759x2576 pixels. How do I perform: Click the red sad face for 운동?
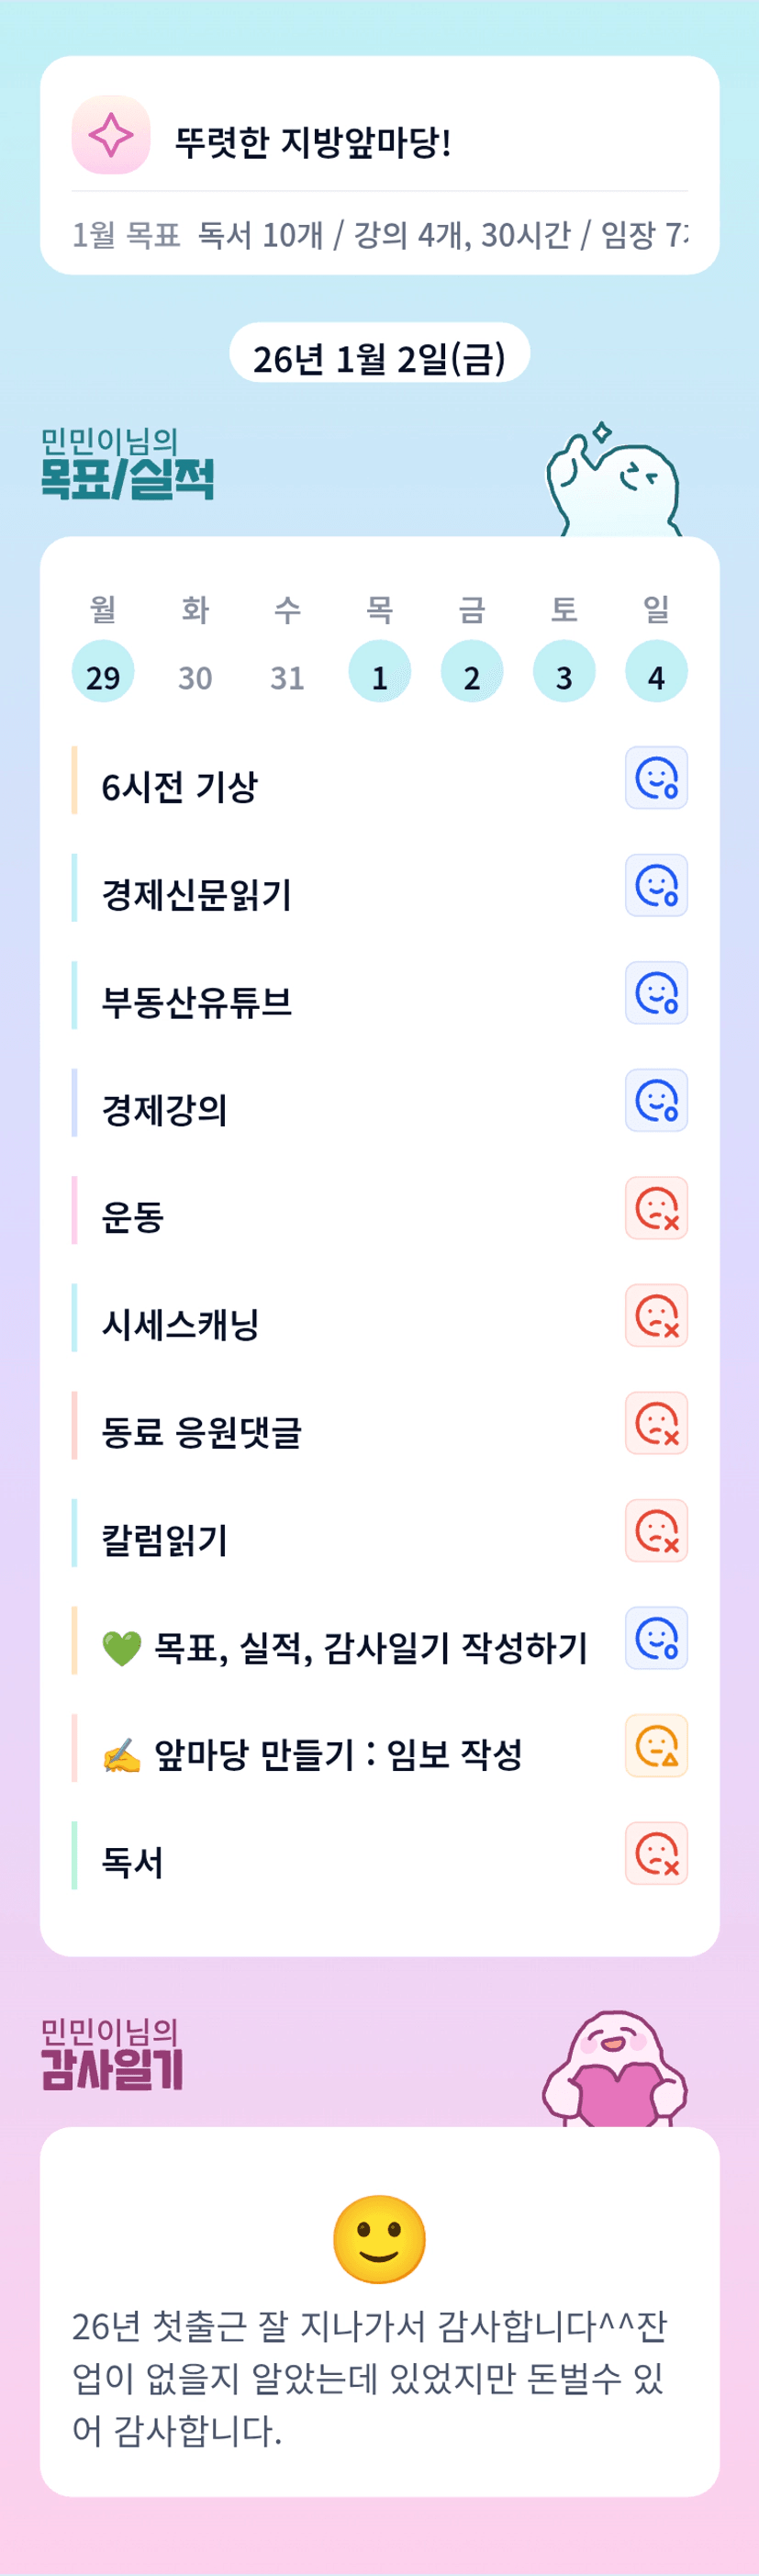pos(656,1208)
